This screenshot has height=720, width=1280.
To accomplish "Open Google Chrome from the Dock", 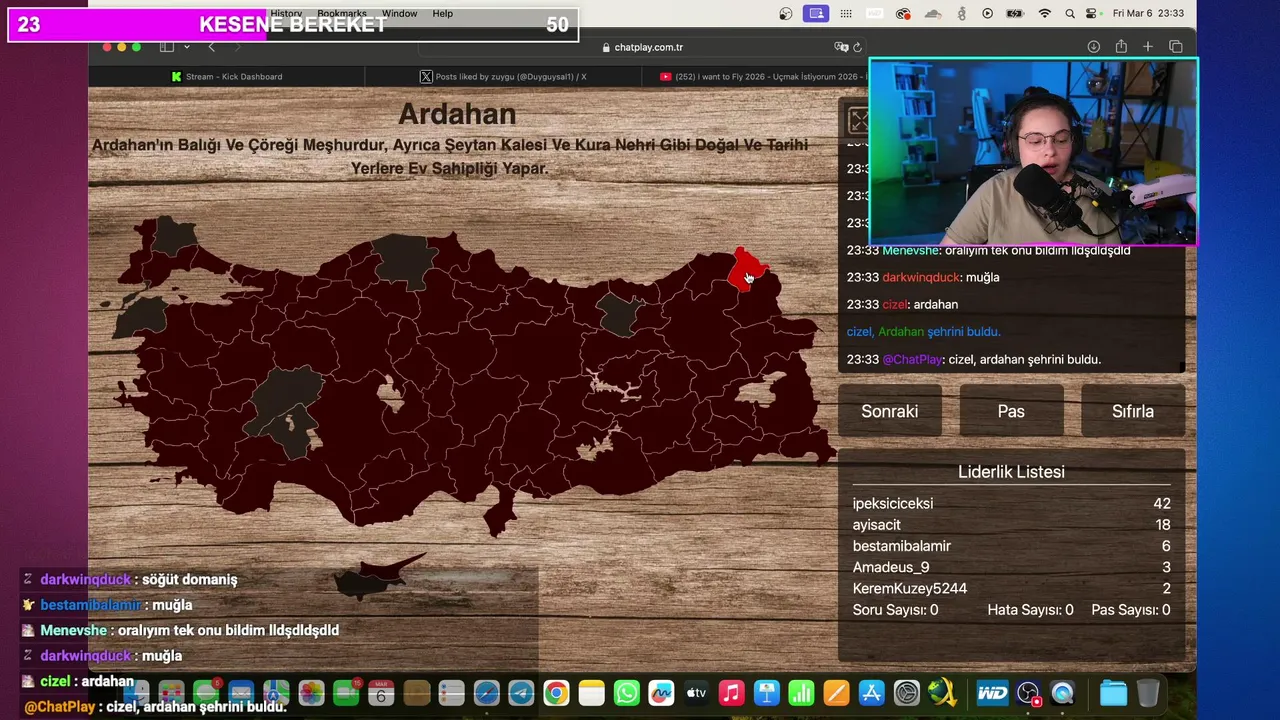I will click(x=557, y=693).
